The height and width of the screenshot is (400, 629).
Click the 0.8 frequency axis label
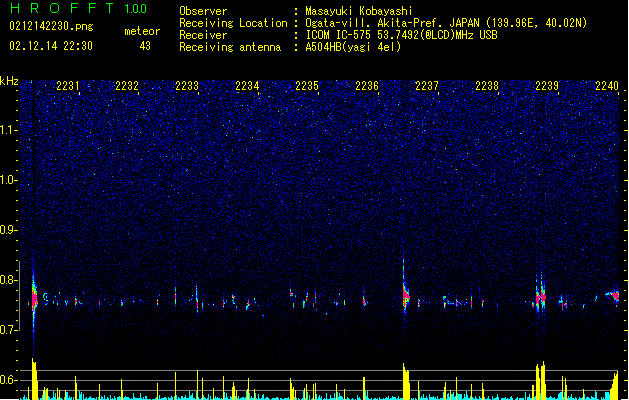point(9,280)
